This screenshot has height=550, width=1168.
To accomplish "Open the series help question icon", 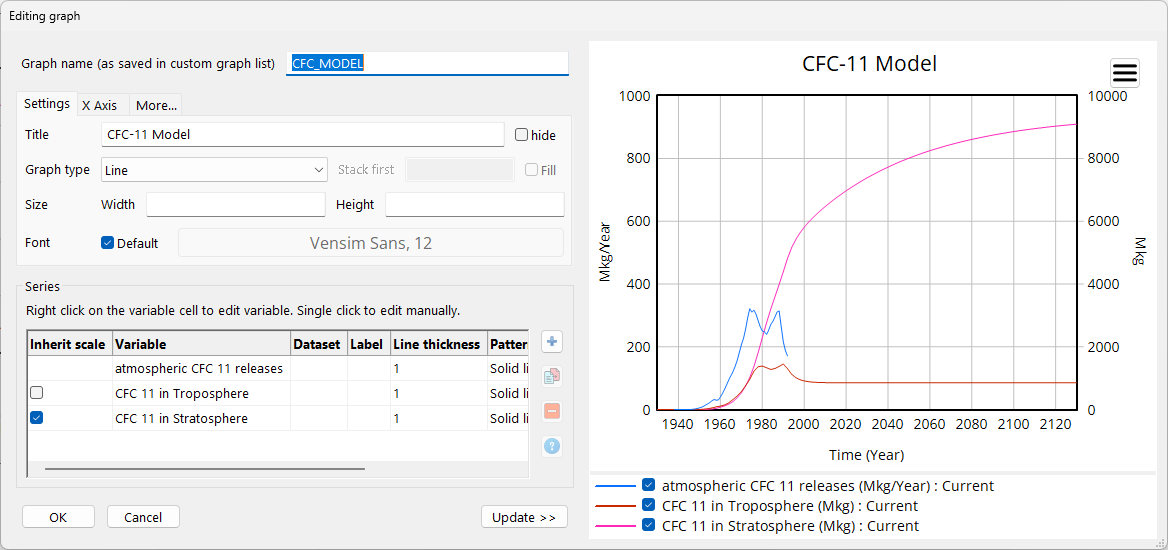I will tap(551, 446).
